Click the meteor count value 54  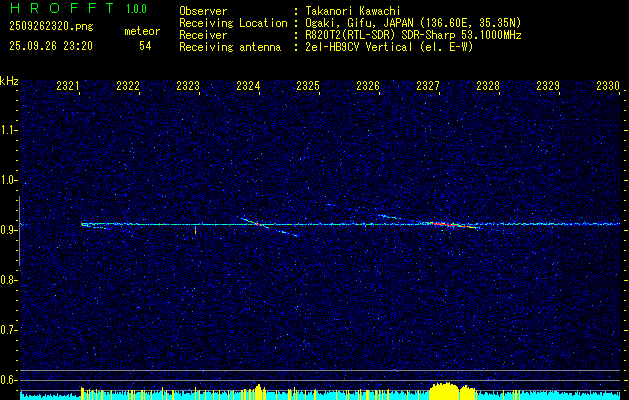coord(145,46)
